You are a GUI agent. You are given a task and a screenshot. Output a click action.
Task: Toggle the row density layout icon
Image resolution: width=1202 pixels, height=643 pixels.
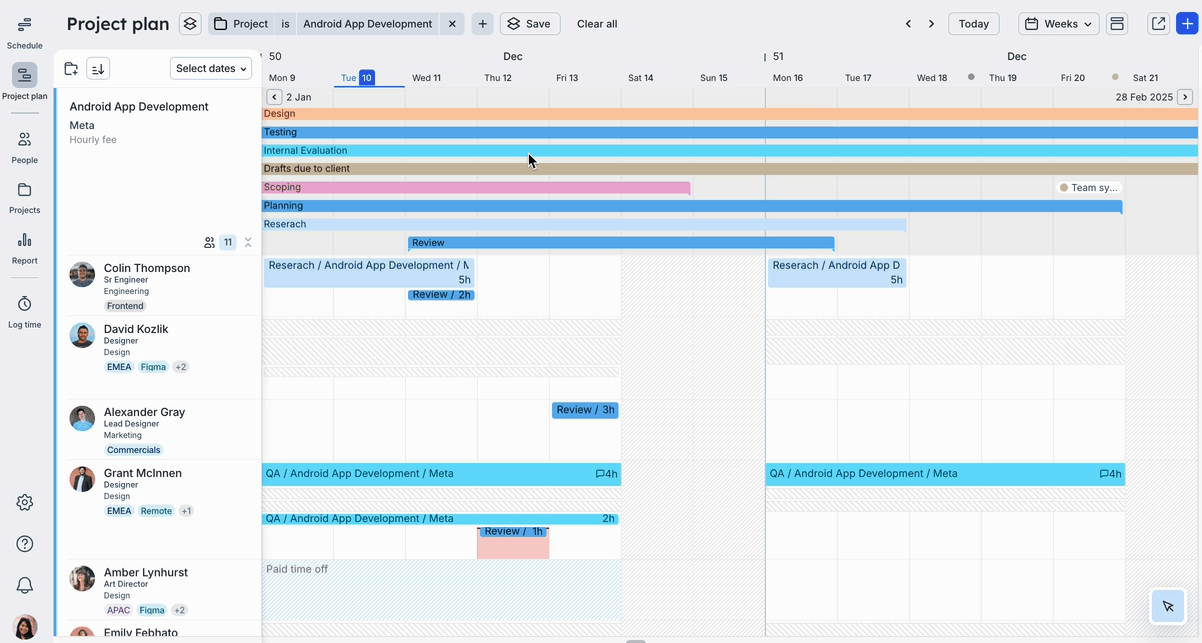tap(1117, 24)
